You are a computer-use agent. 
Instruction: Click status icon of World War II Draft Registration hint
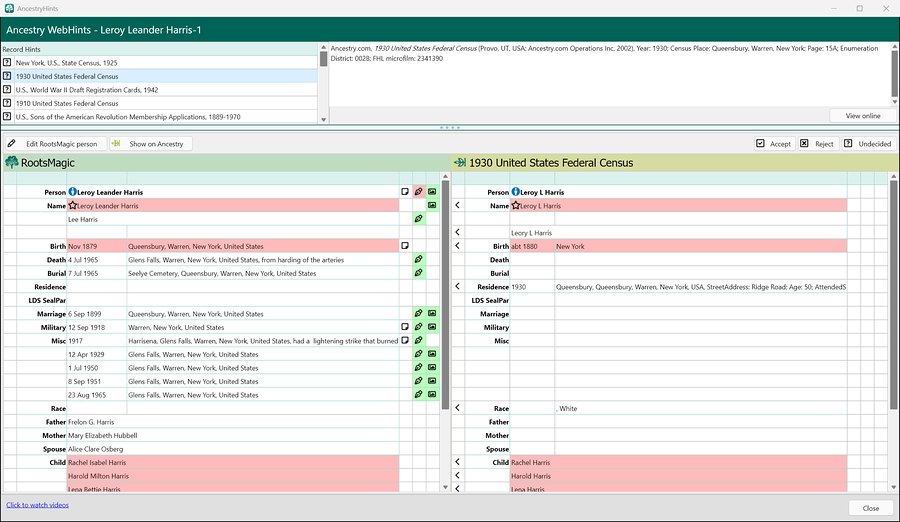coord(7,89)
